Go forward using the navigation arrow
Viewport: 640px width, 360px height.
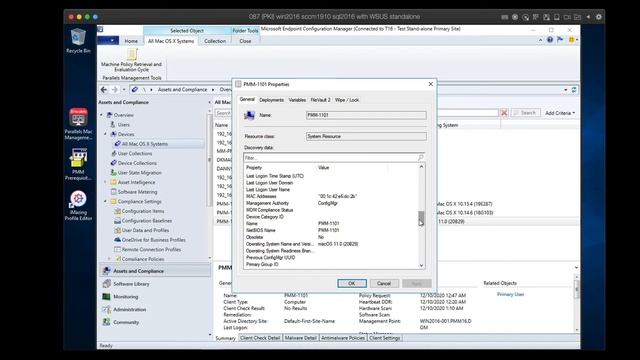click(x=115, y=89)
